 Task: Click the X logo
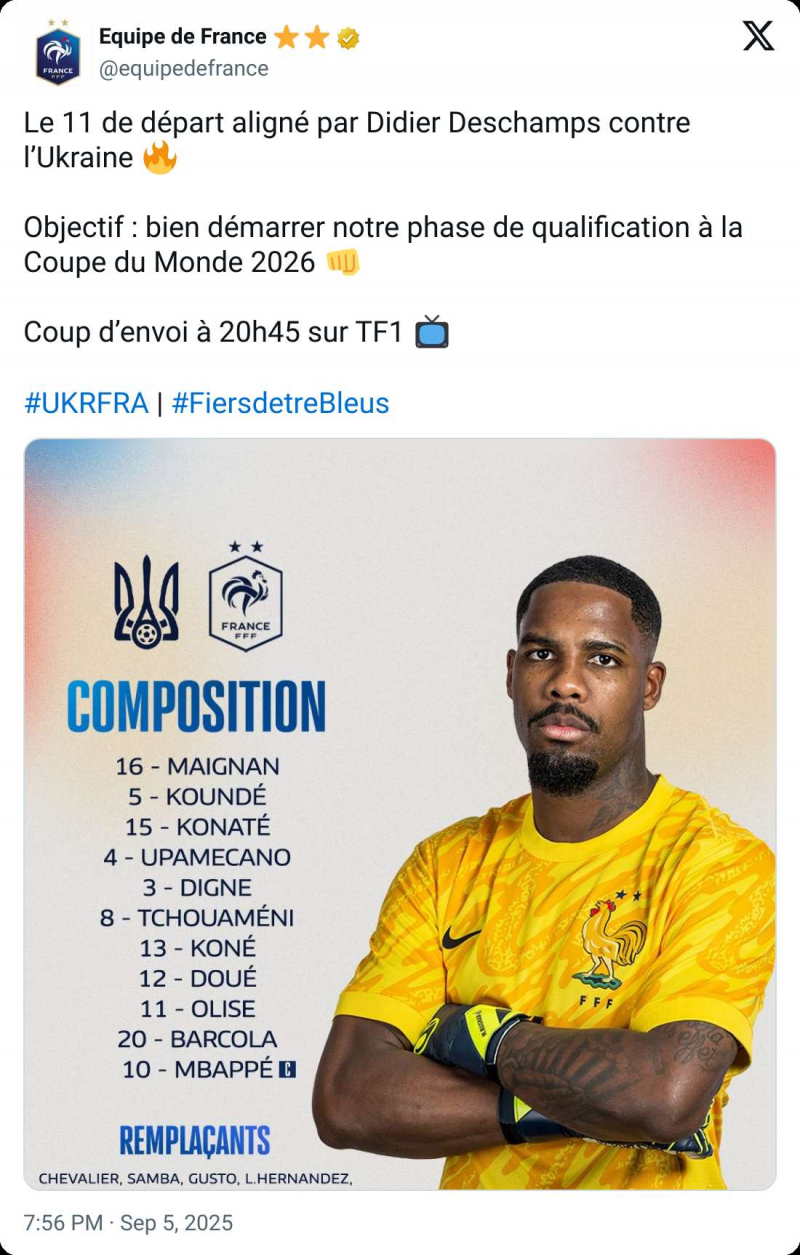pyautogui.click(x=758, y=37)
